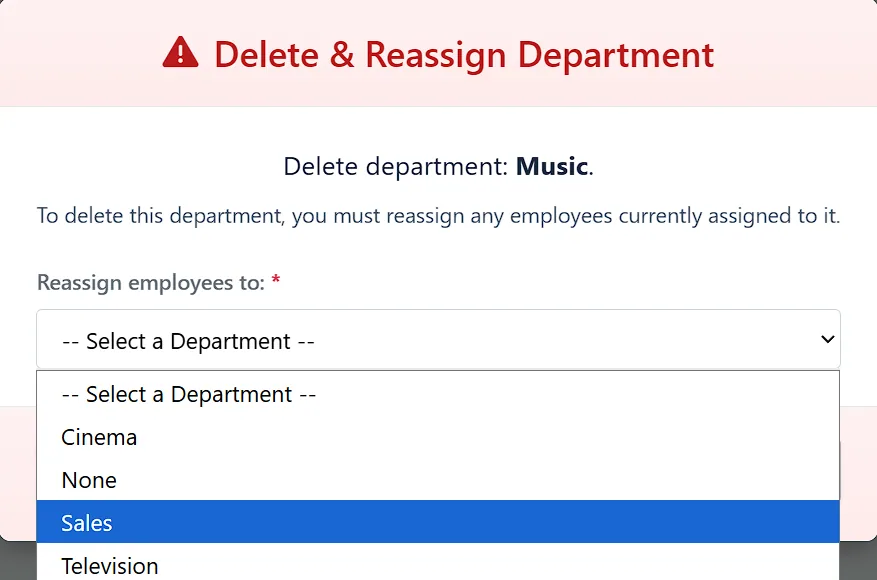This screenshot has width=877, height=580.
Task: Click the 'Delete & Reassign Department' dialog title
Action: [466, 54]
